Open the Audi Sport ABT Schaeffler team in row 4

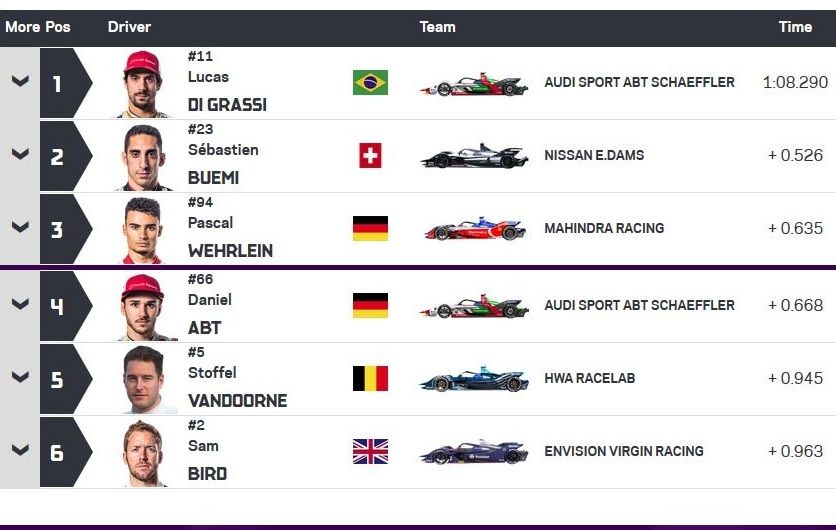pyautogui.click(x=639, y=305)
